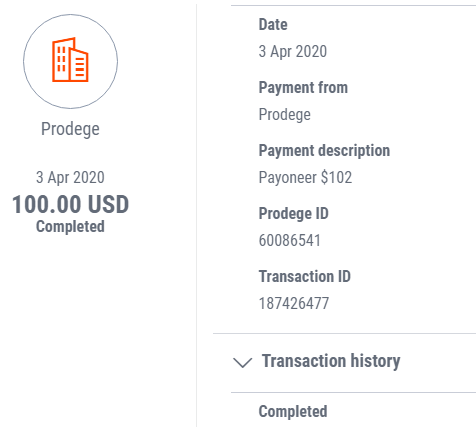This screenshot has height=428, width=476.
Task: Click the orange Prodege building icon
Action: (x=70, y=60)
